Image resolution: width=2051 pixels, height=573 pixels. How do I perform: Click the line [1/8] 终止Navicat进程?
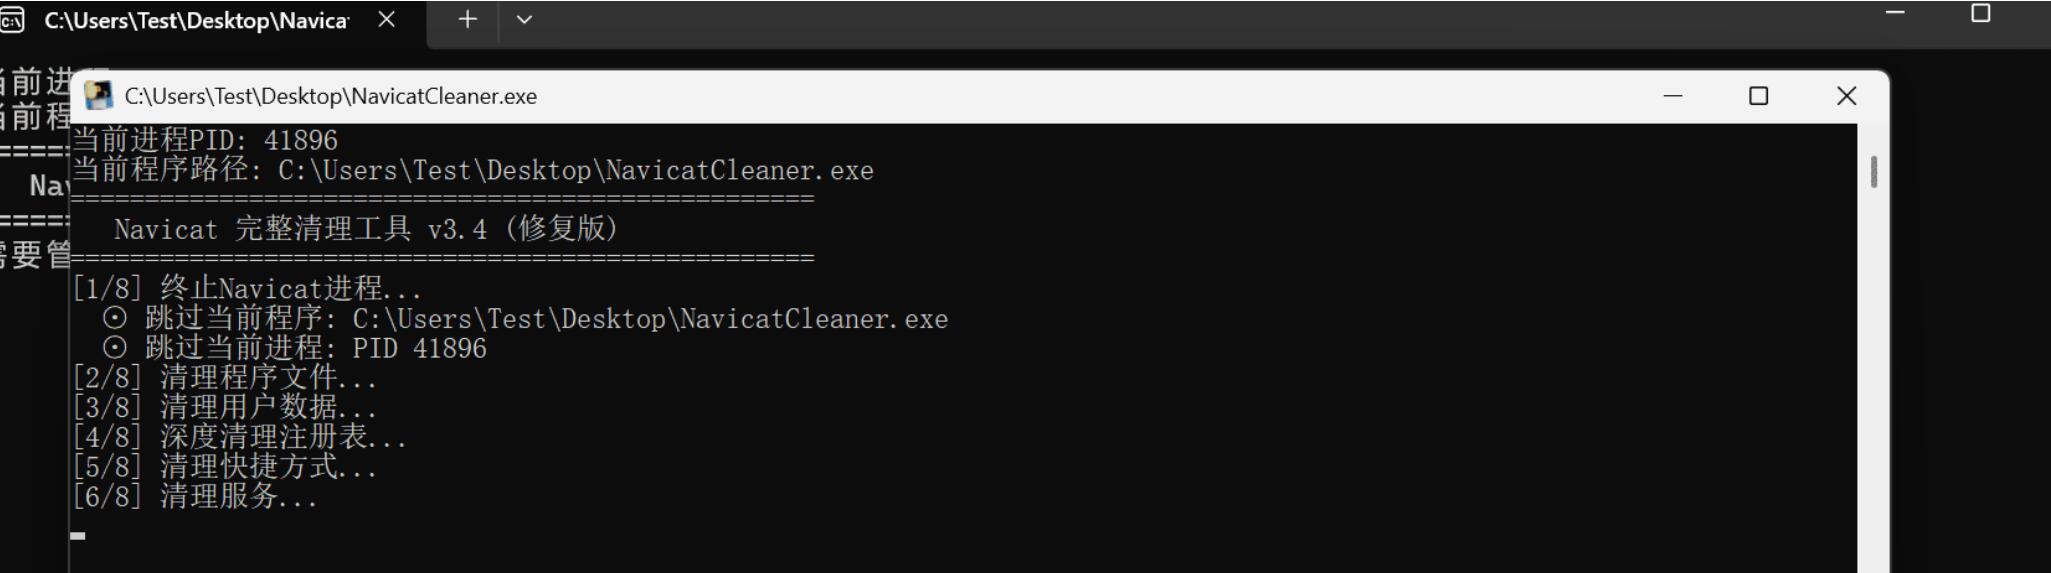coord(247,289)
